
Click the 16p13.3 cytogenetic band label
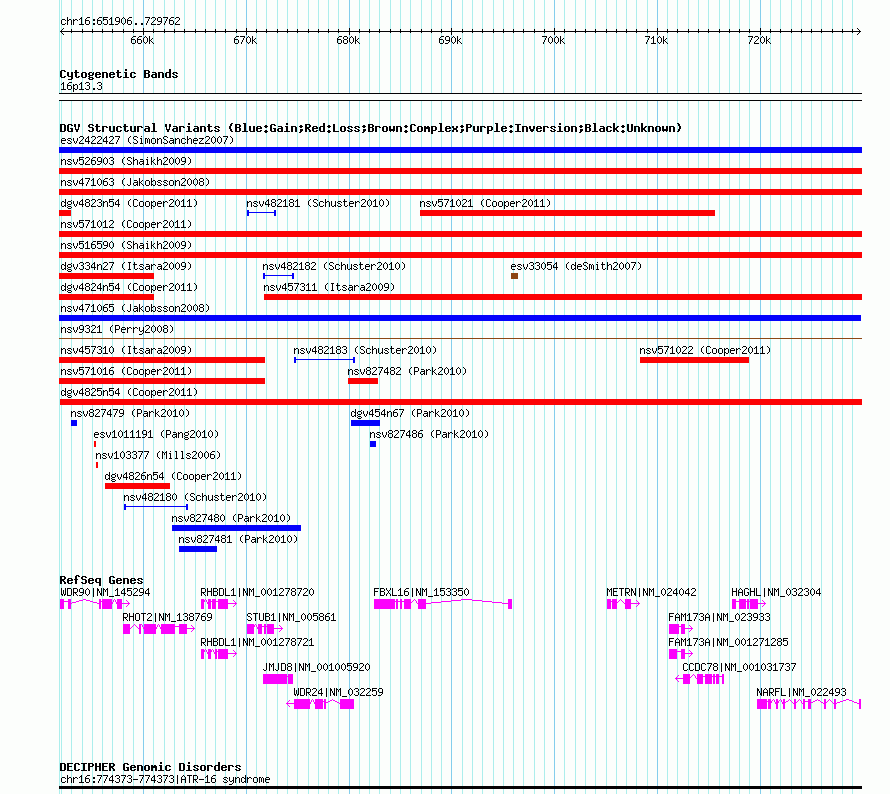point(81,86)
